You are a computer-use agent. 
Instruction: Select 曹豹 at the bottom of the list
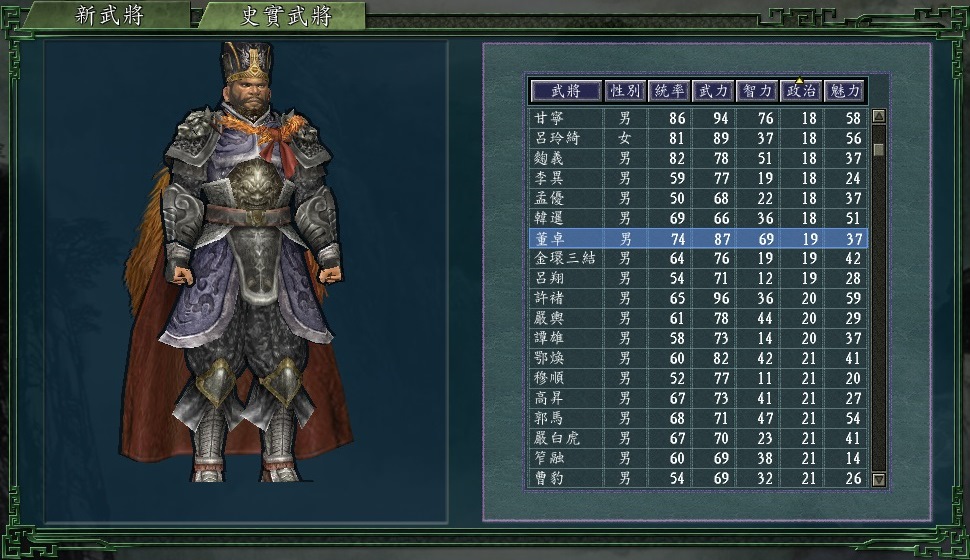pos(698,478)
